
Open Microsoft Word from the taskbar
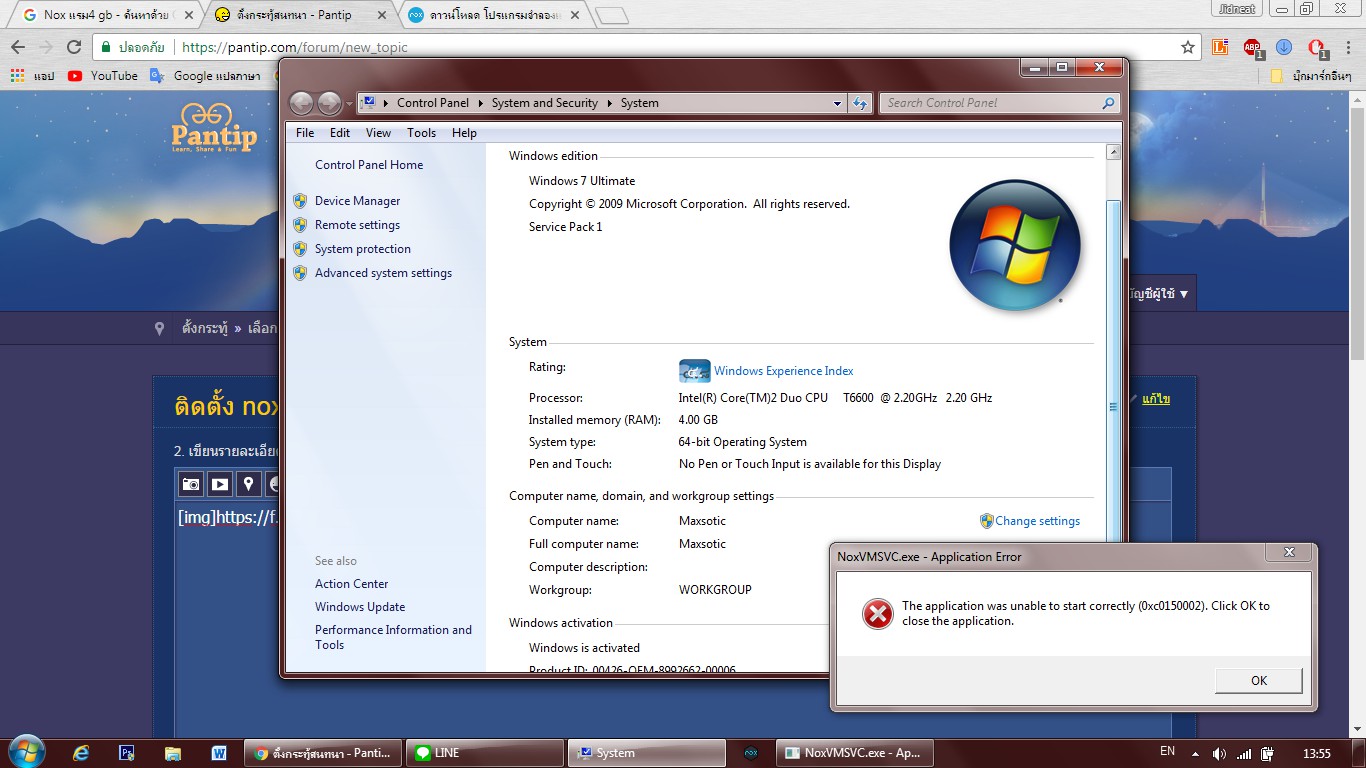click(219, 753)
